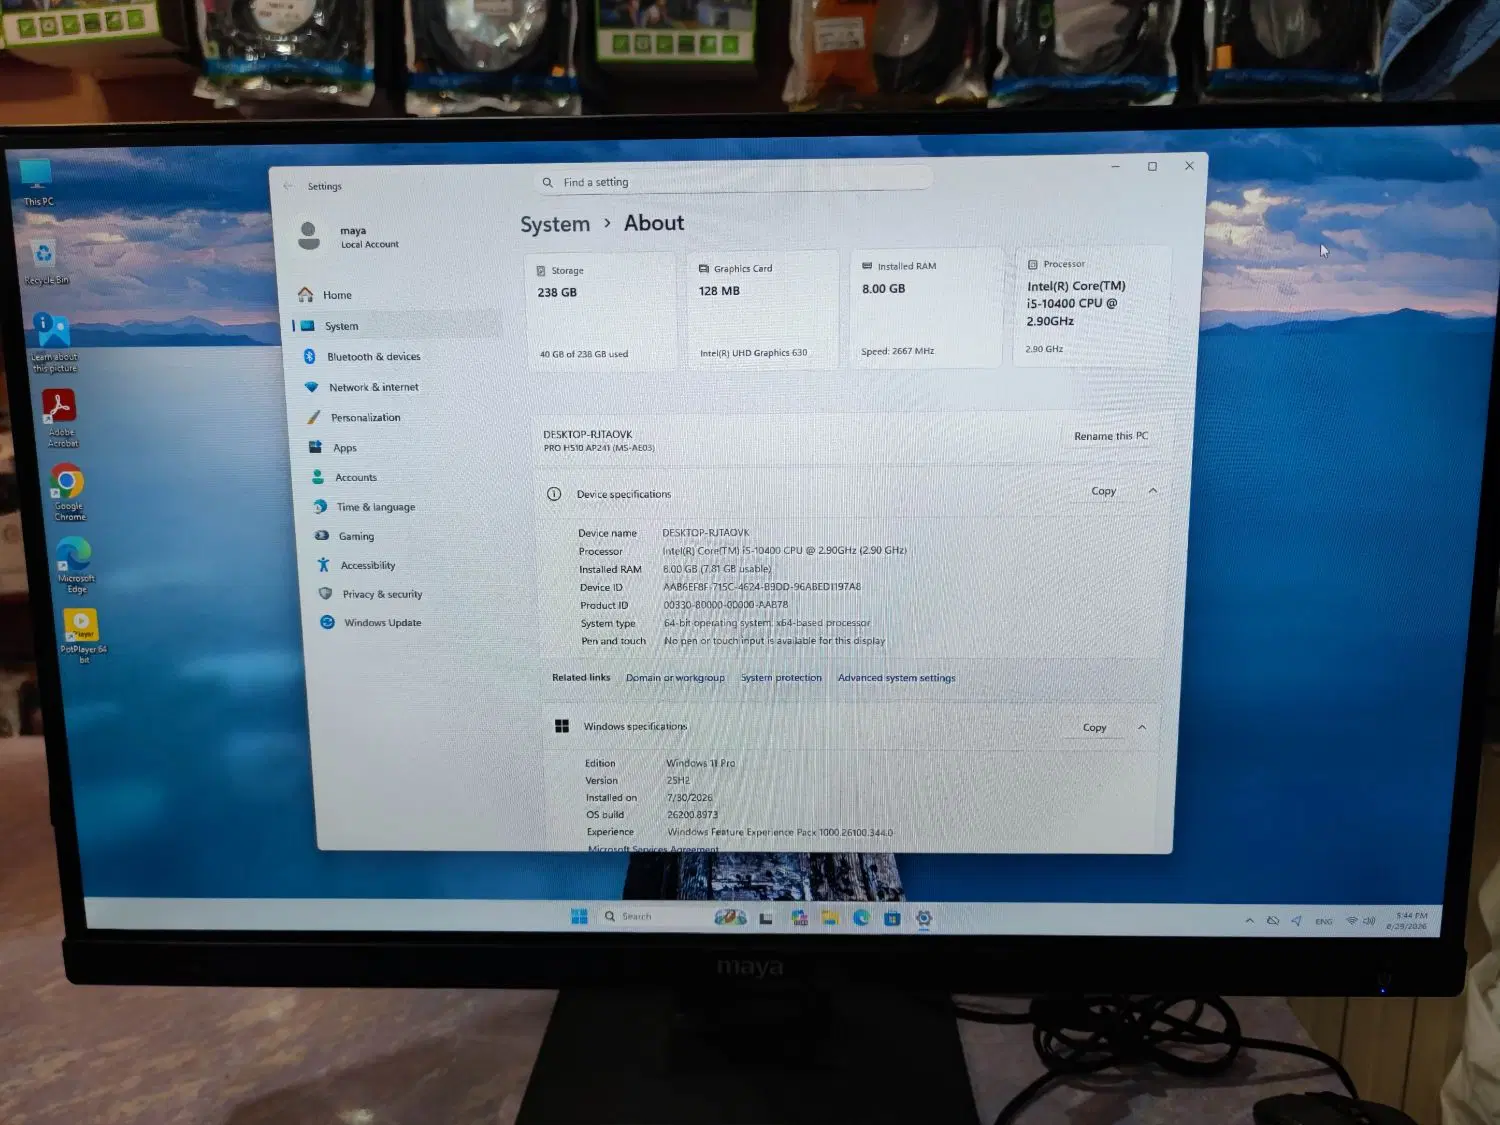Collapse the Windows specifications section
This screenshot has width=1500, height=1125.
point(1142,728)
